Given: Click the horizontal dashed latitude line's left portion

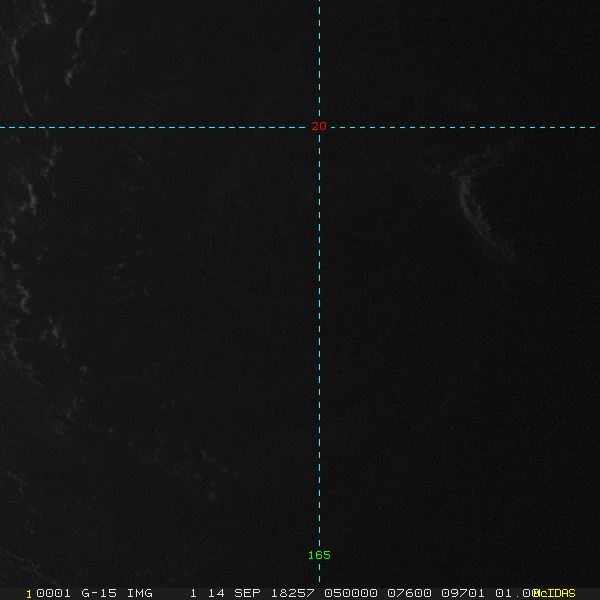Looking at the screenshot, I should (x=150, y=127).
